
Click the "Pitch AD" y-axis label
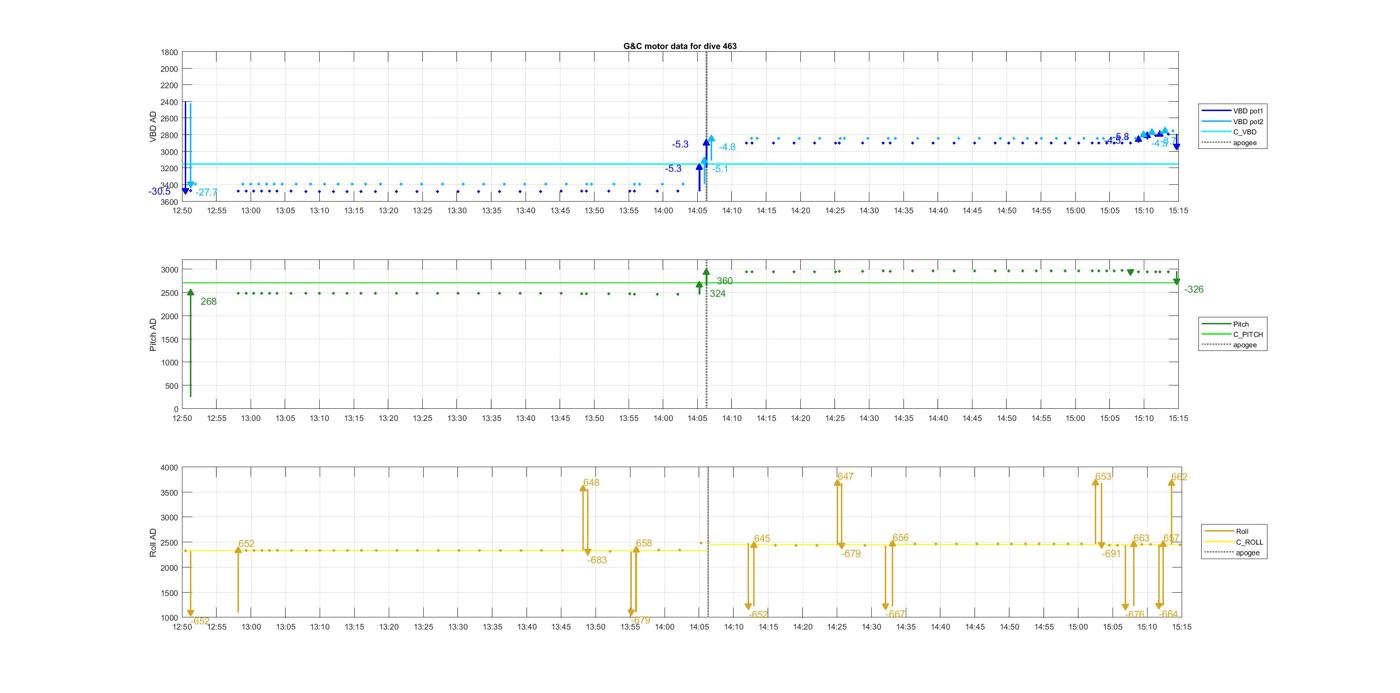tap(154, 334)
